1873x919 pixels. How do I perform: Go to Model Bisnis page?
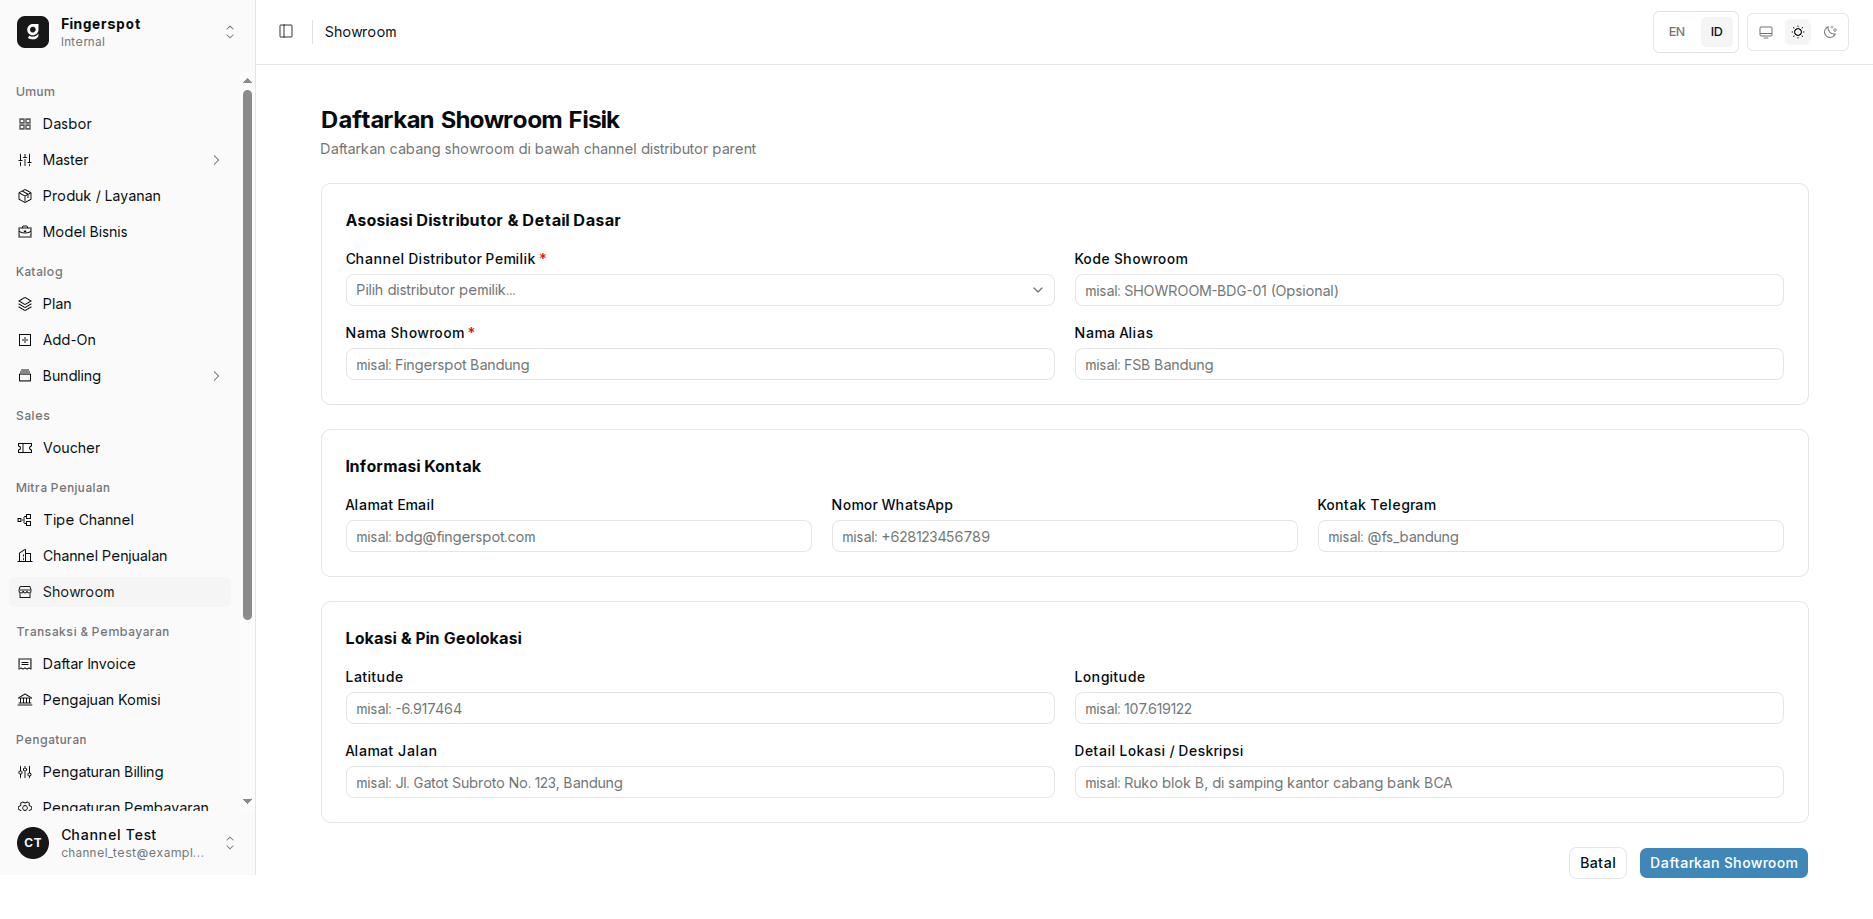120,232
